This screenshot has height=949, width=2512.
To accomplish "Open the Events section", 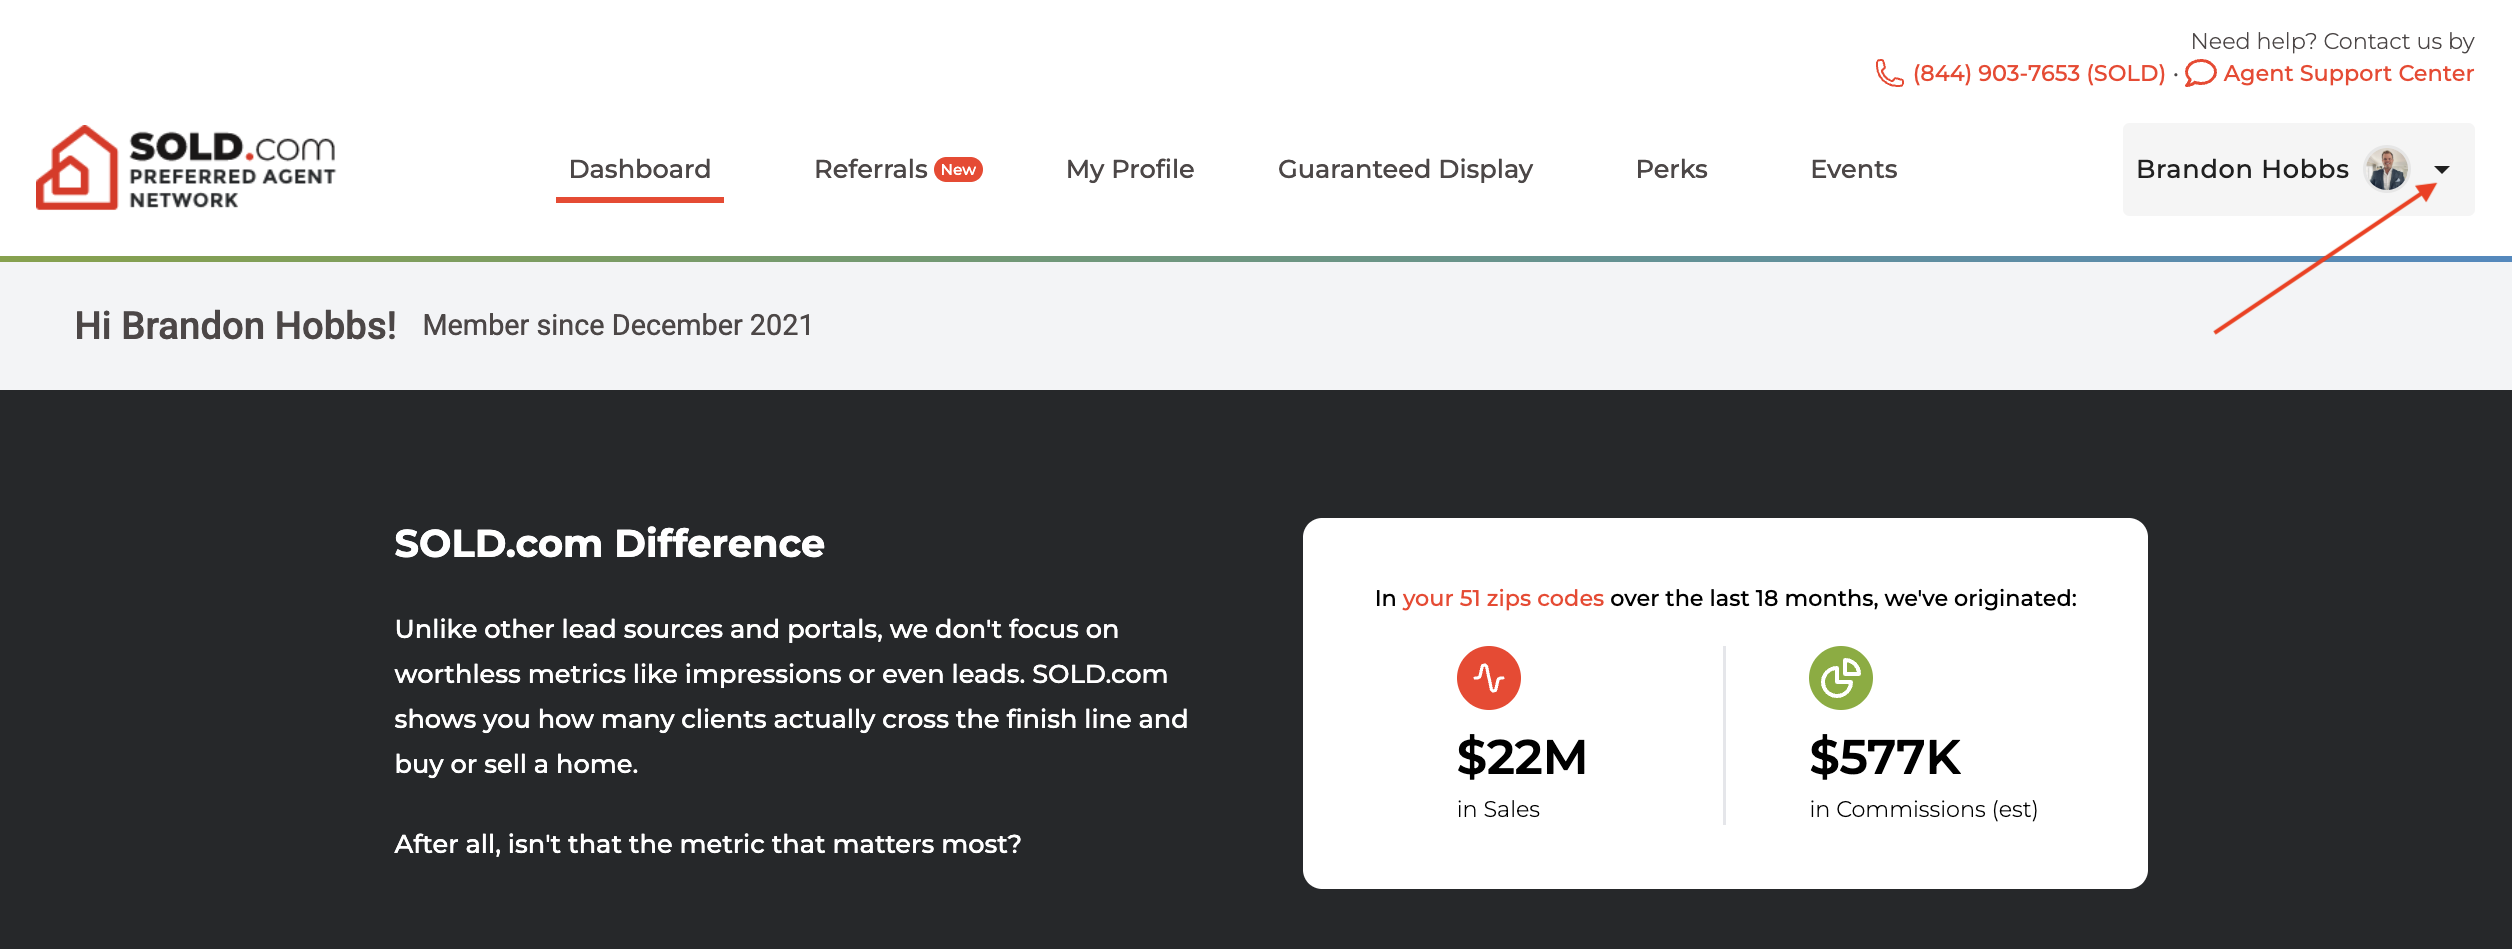I will tap(1853, 169).
